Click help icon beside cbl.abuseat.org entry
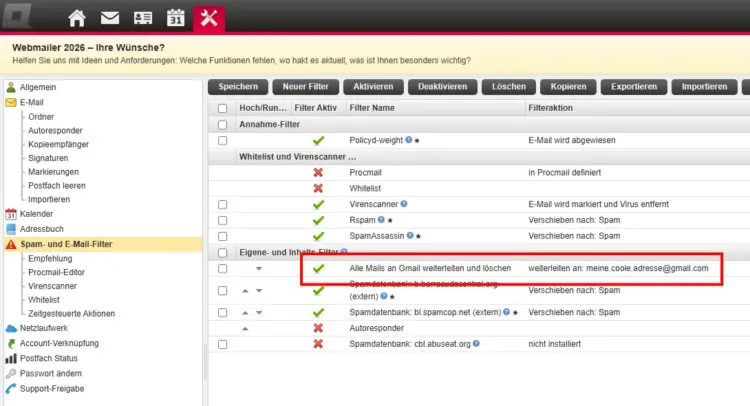750x406 pixels. click(x=476, y=344)
